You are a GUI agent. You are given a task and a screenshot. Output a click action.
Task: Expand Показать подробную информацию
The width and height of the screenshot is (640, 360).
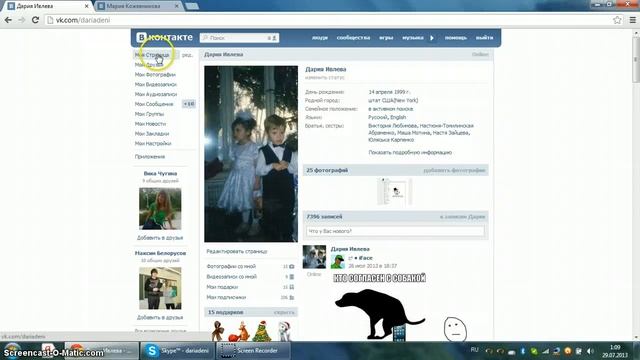(x=410, y=152)
